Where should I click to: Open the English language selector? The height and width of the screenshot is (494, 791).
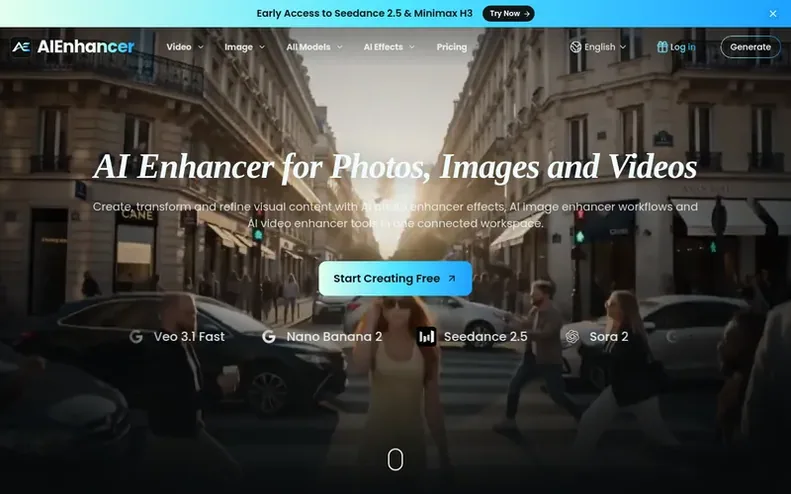coord(599,47)
